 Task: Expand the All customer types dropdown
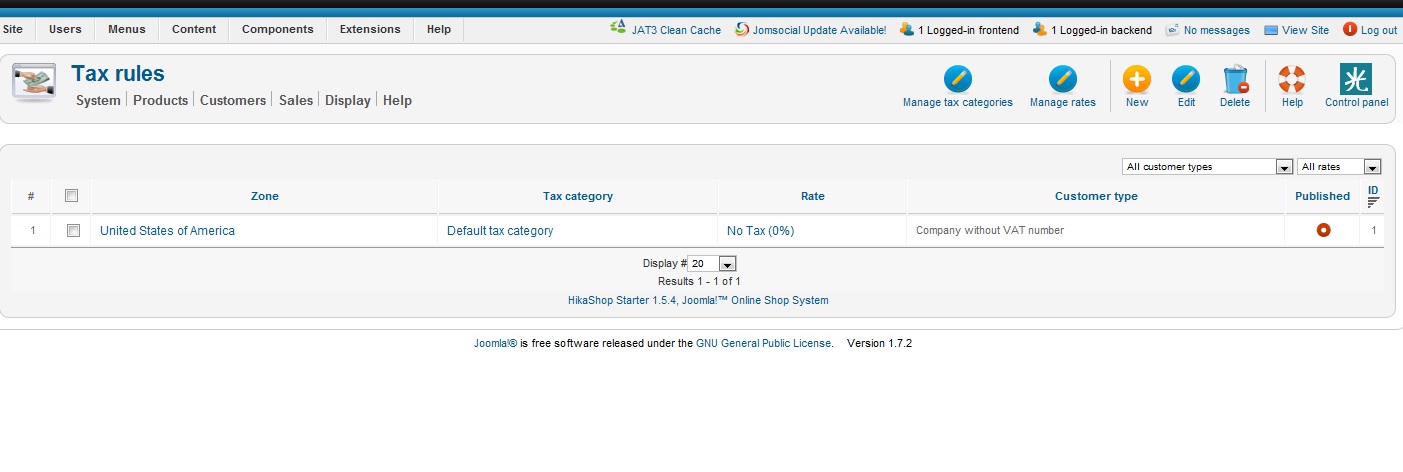(x=1208, y=167)
